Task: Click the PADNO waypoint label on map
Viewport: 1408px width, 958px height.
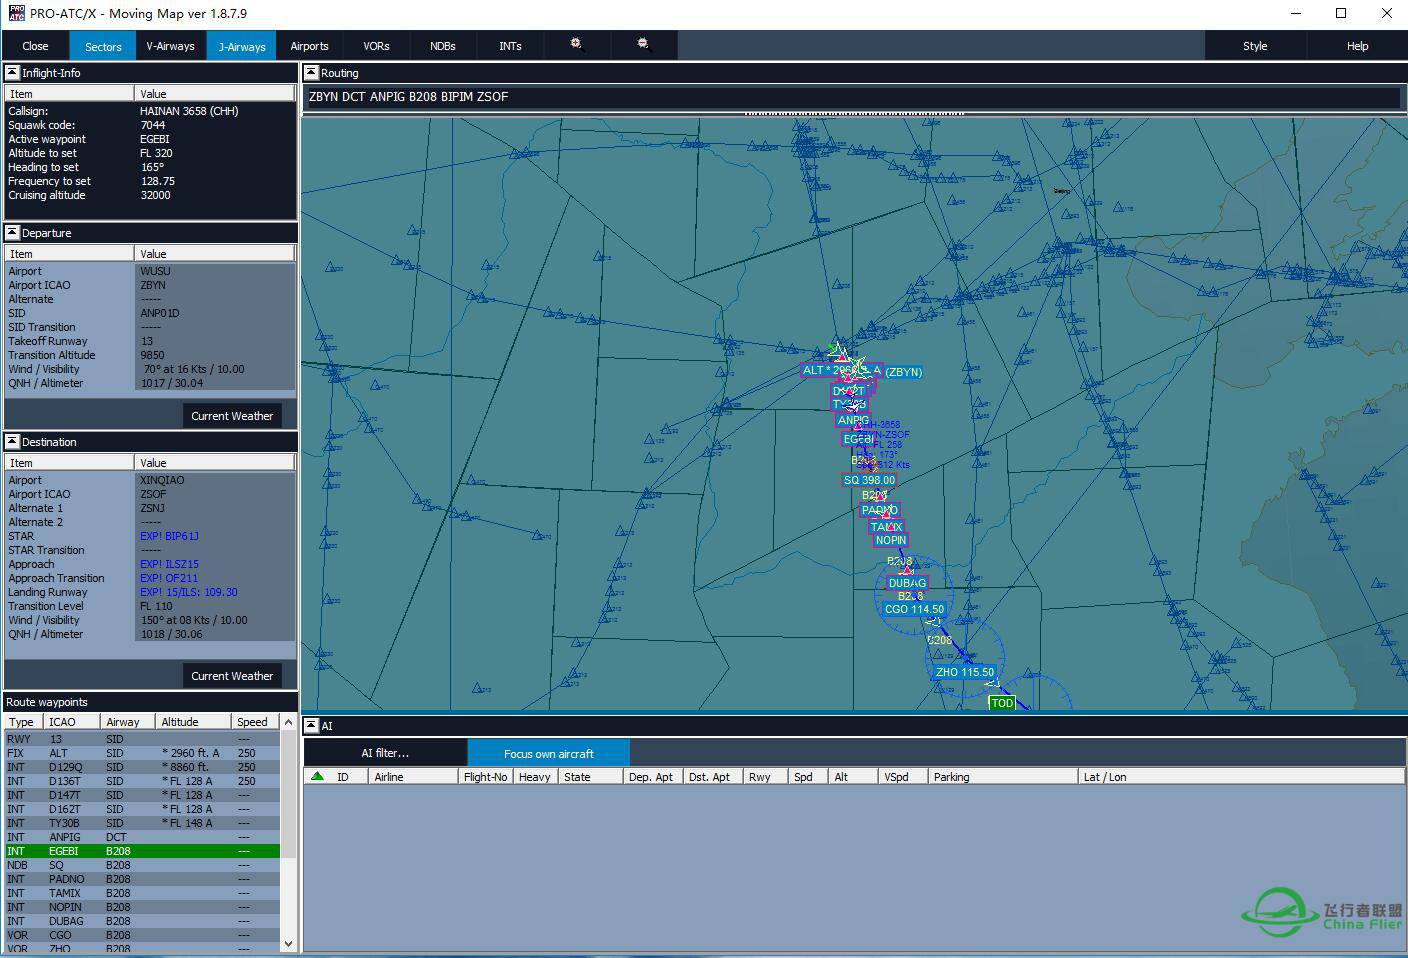Action: [x=880, y=510]
